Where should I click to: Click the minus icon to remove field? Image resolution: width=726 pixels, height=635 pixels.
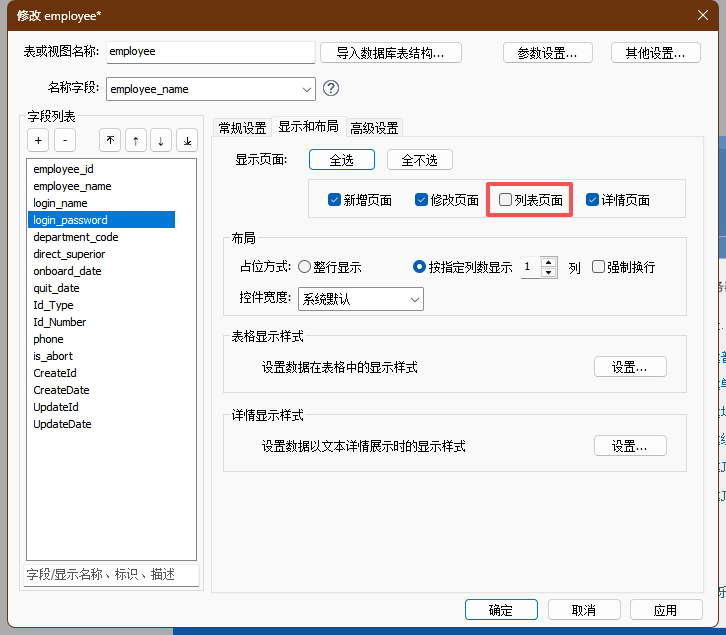pyautogui.click(x=63, y=141)
